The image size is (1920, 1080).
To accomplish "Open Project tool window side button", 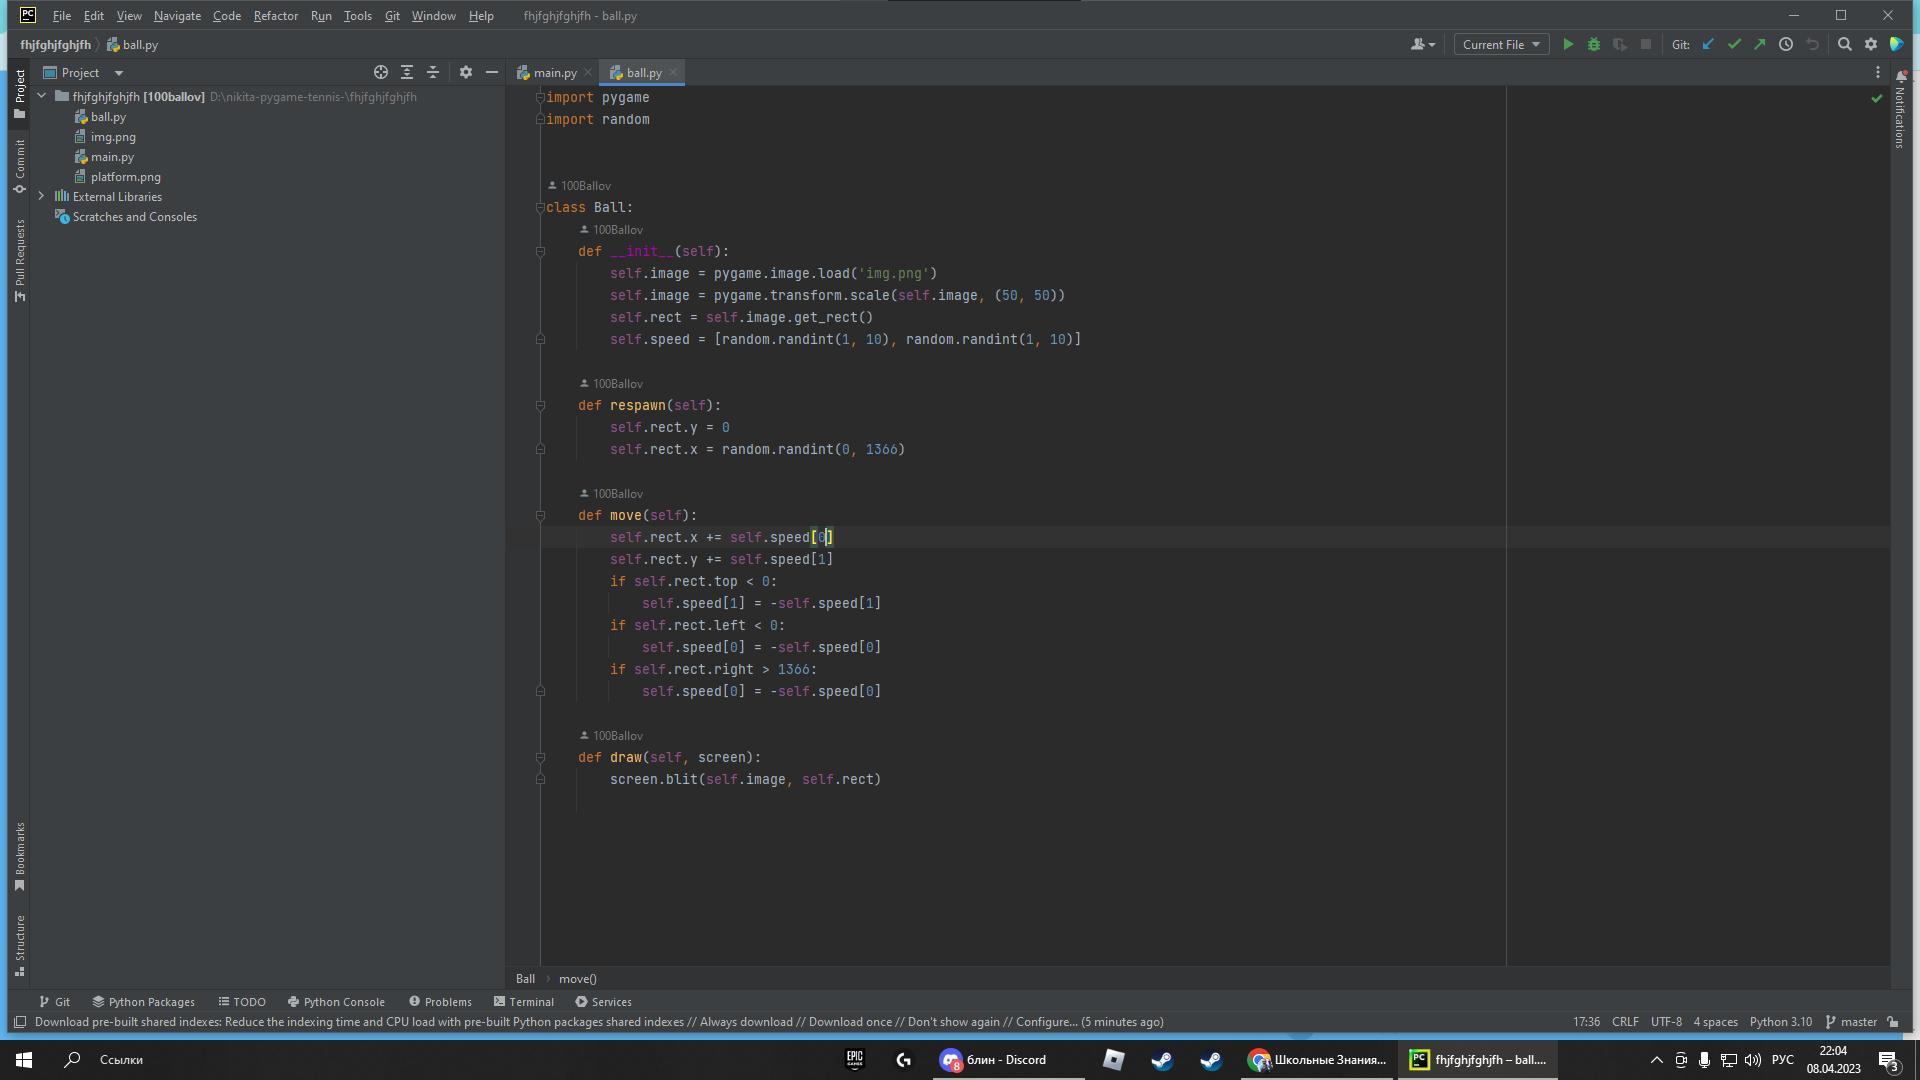I will 19,95.
